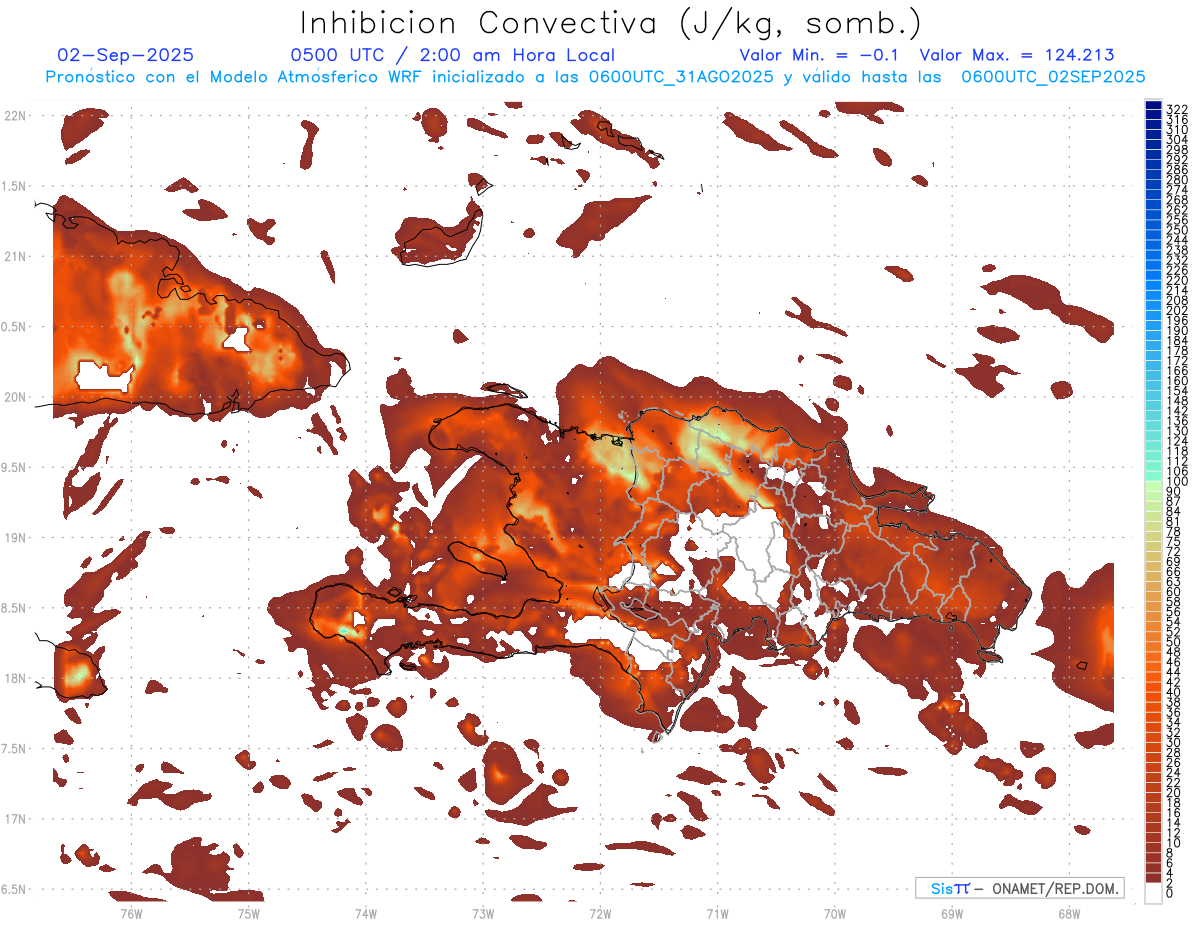The width and height of the screenshot is (1200, 927).
Task: Click the '68W' longitude label
Action: 1069,913
